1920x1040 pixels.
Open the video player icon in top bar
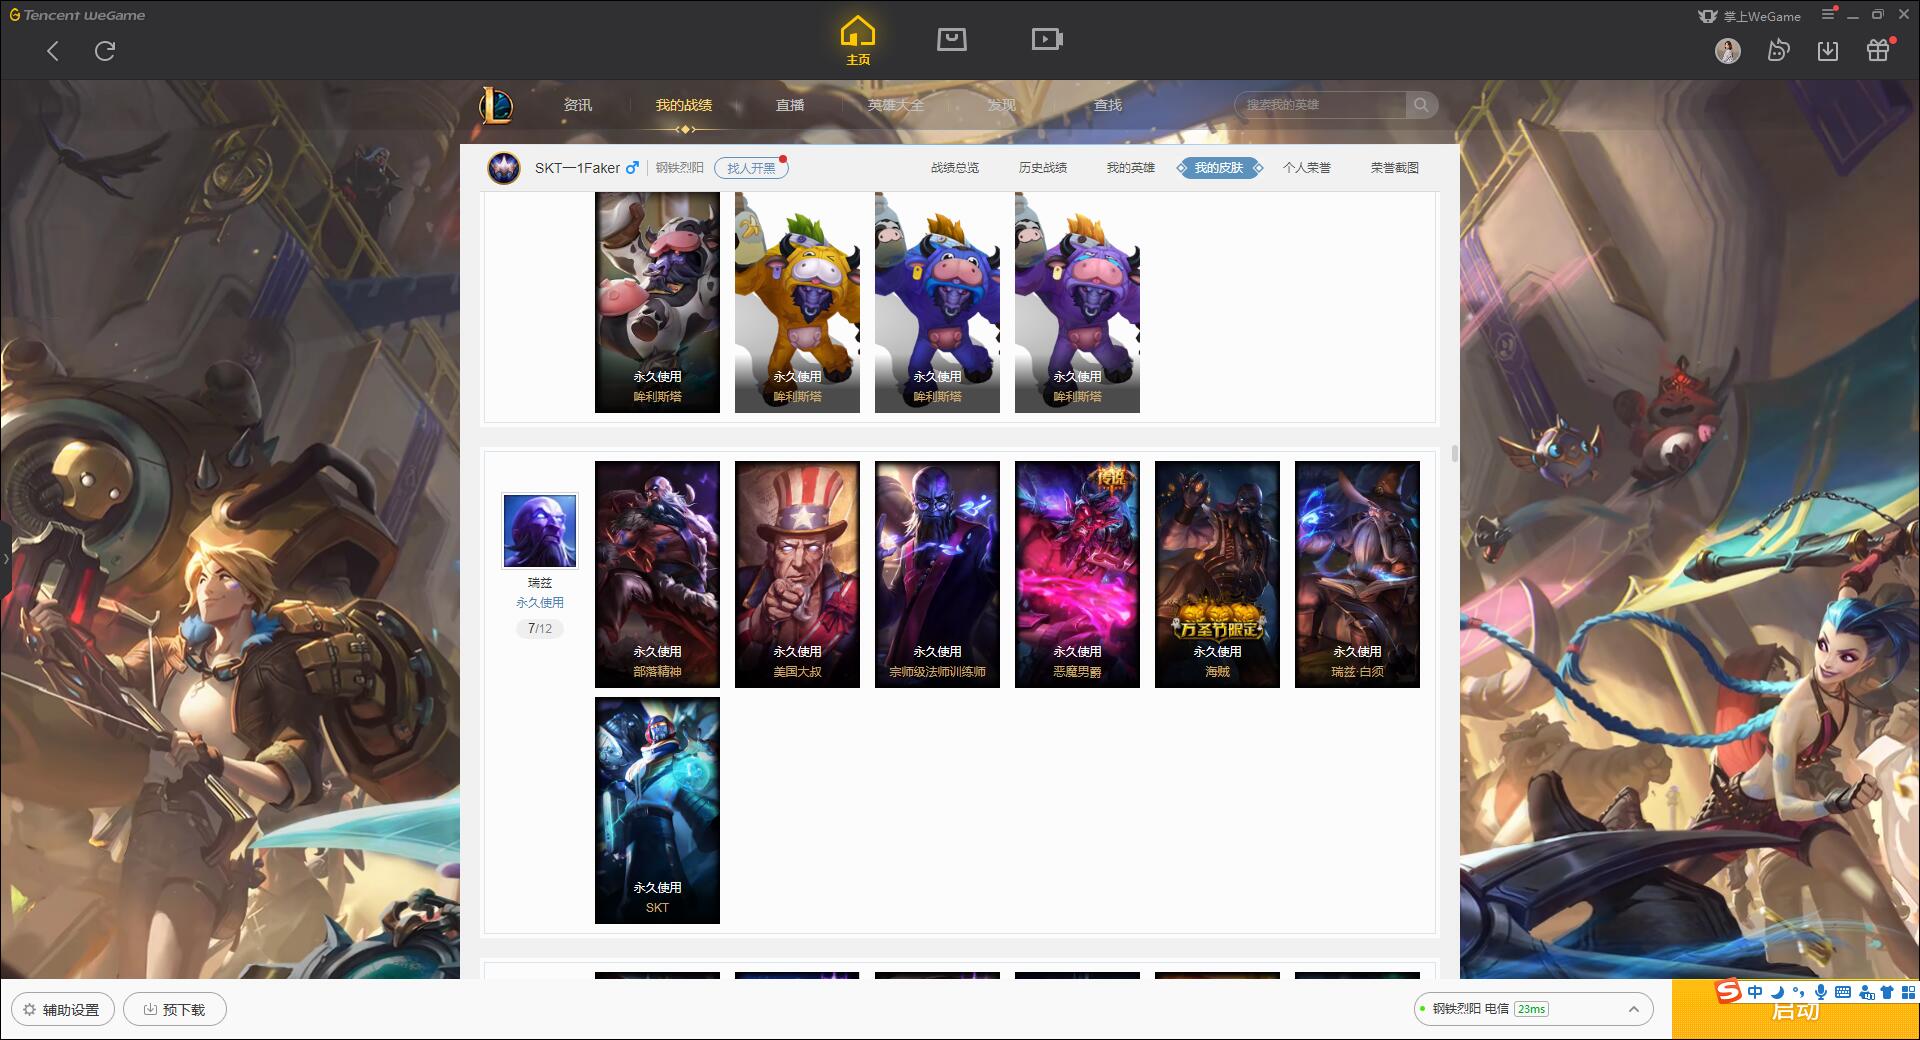coord(1047,39)
